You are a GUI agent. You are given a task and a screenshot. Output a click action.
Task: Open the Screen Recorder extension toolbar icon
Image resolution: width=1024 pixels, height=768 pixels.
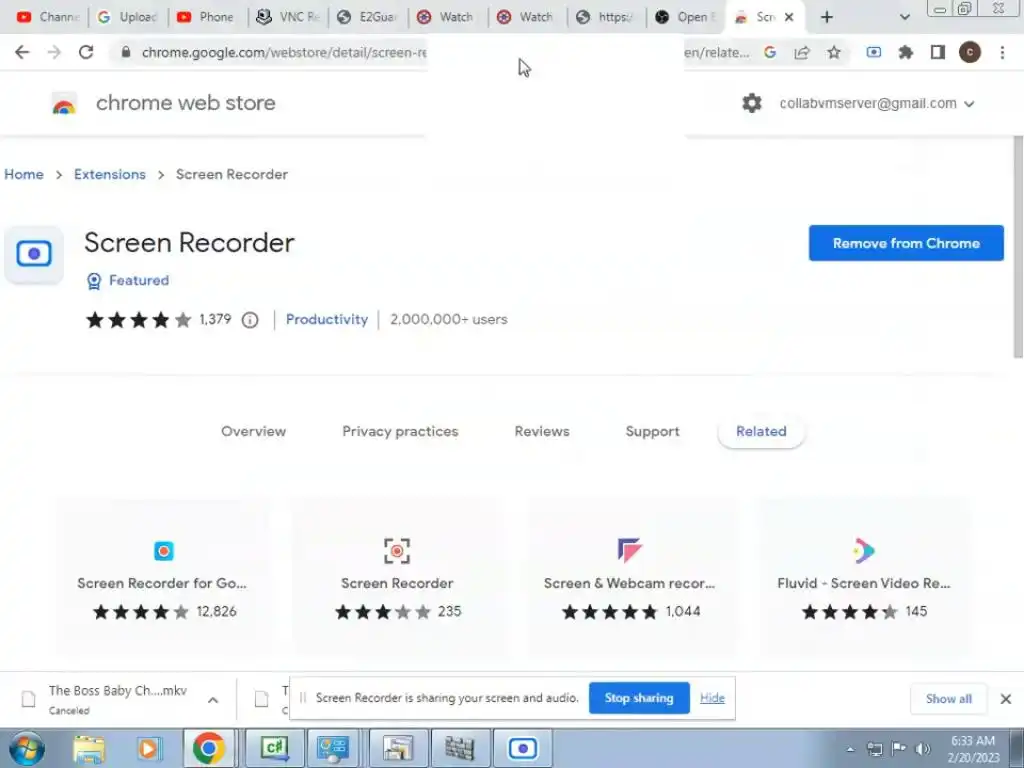874,52
